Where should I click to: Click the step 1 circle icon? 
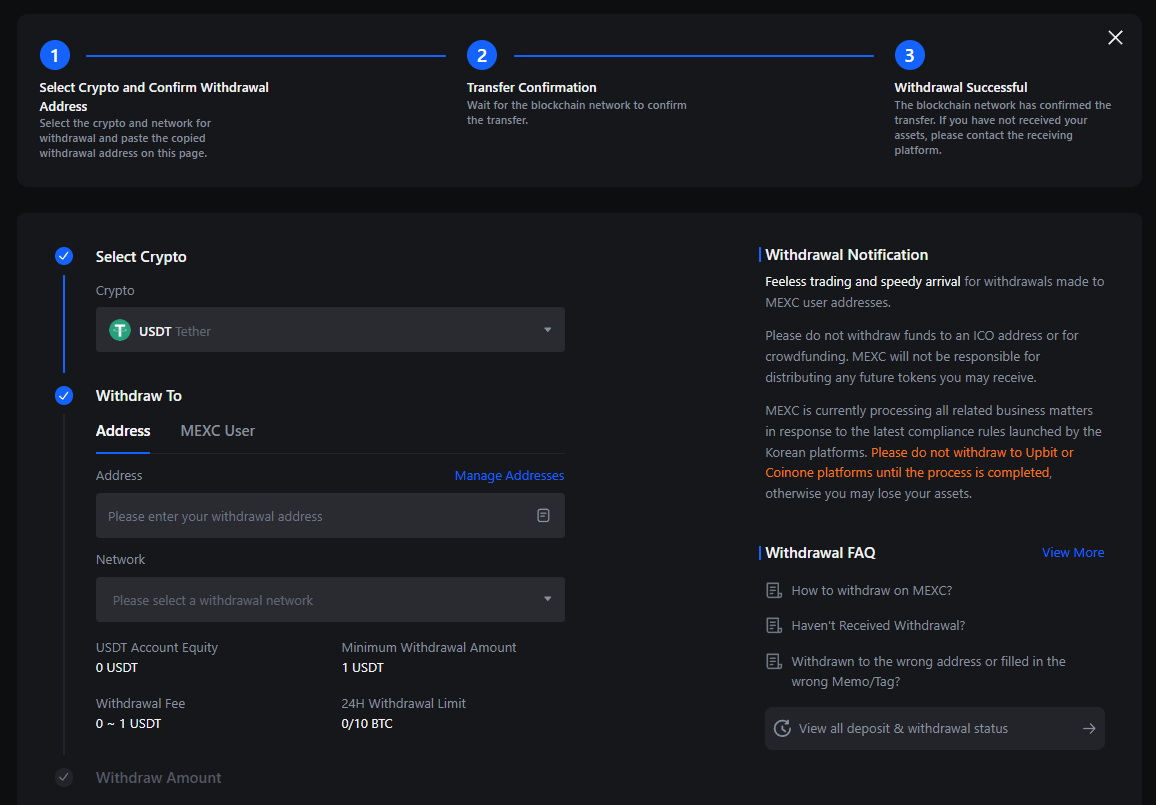[x=55, y=55]
